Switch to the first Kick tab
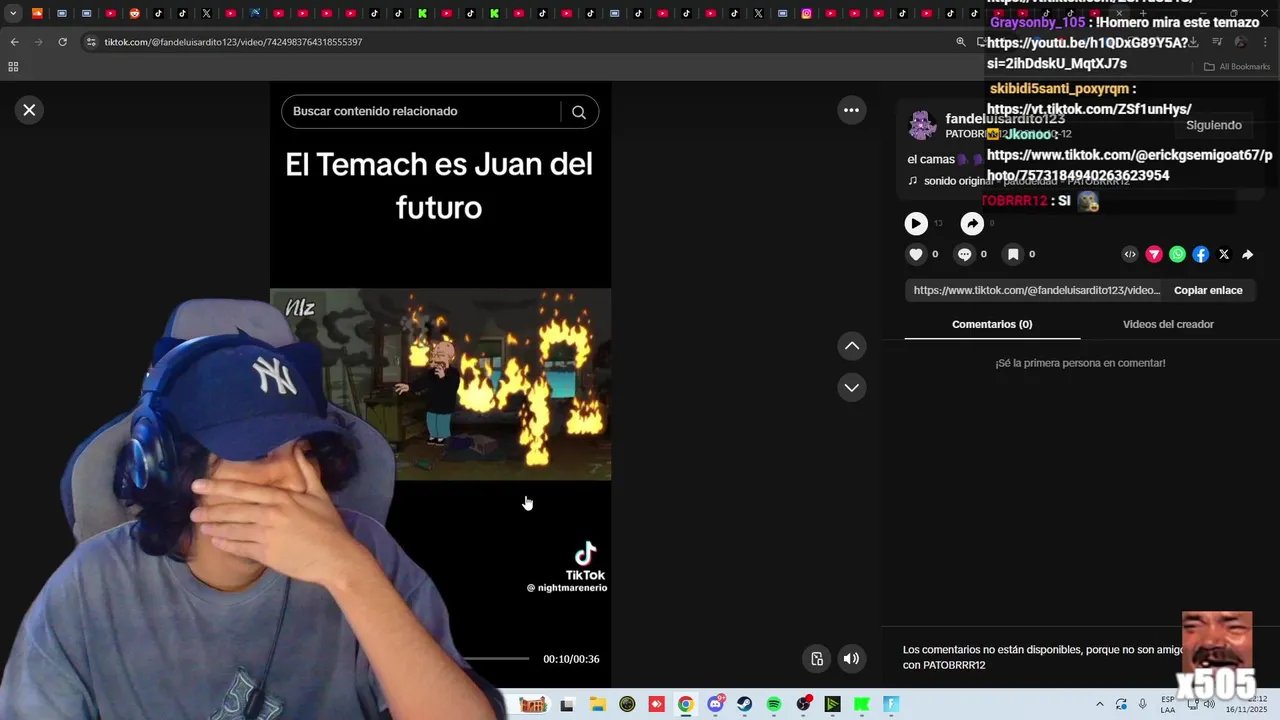Viewport: 1280px width, 720px height. 422,13
